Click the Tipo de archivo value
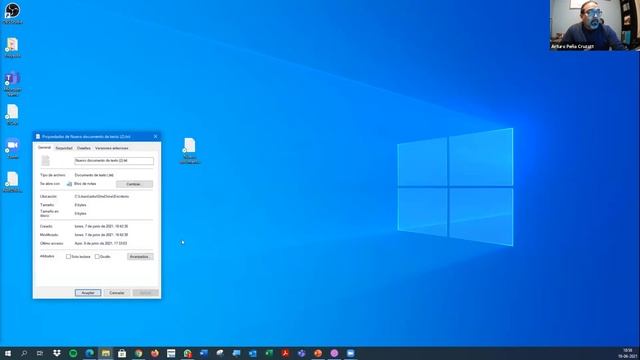Screen dimensions: 640x360 tap(94, 175)
